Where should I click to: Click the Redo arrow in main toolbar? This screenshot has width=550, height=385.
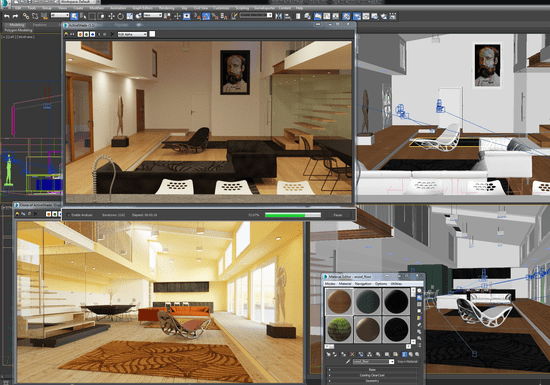[x=15, y=16]
